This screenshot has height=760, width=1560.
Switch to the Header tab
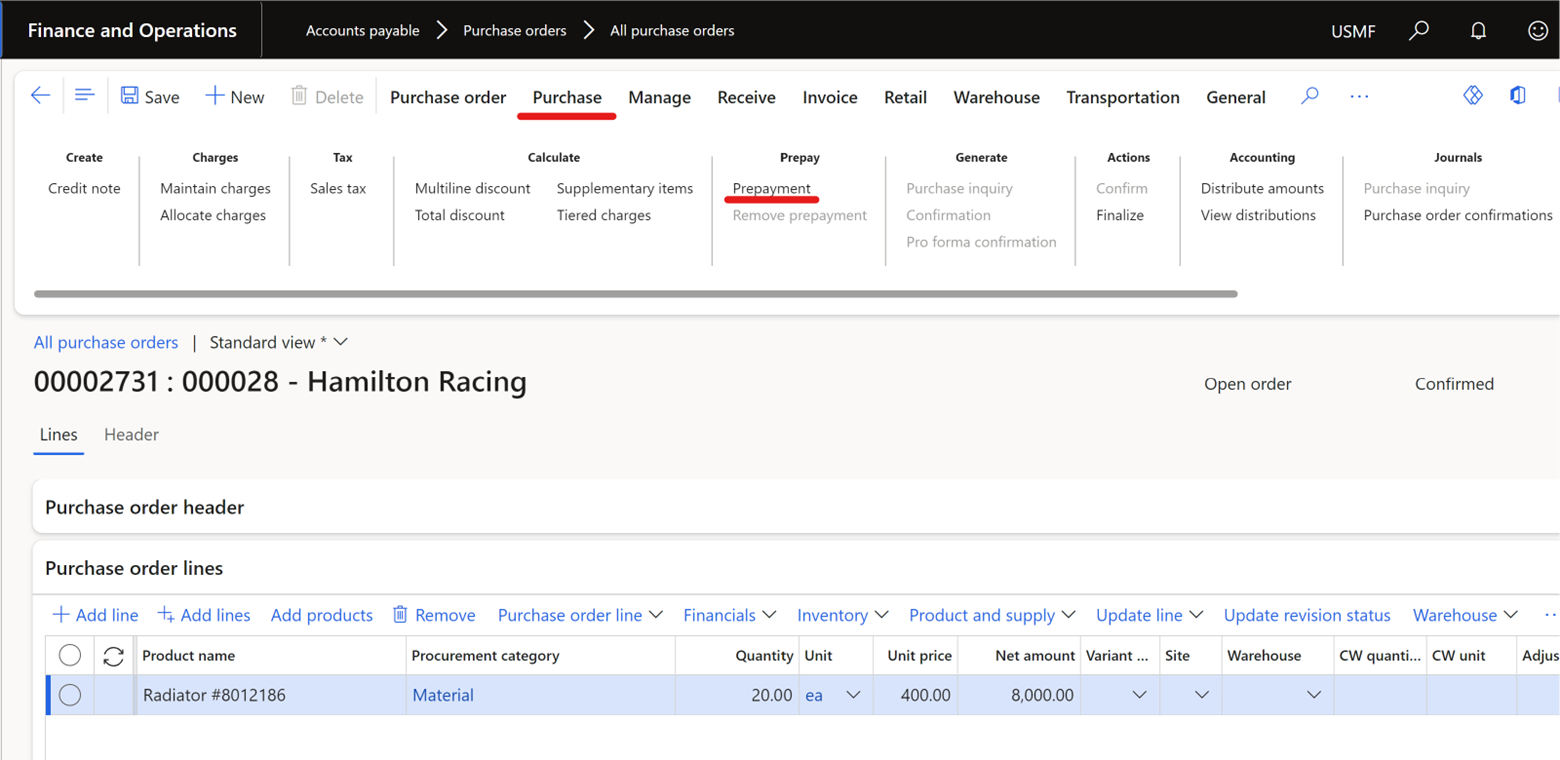[x=131, y=435]
